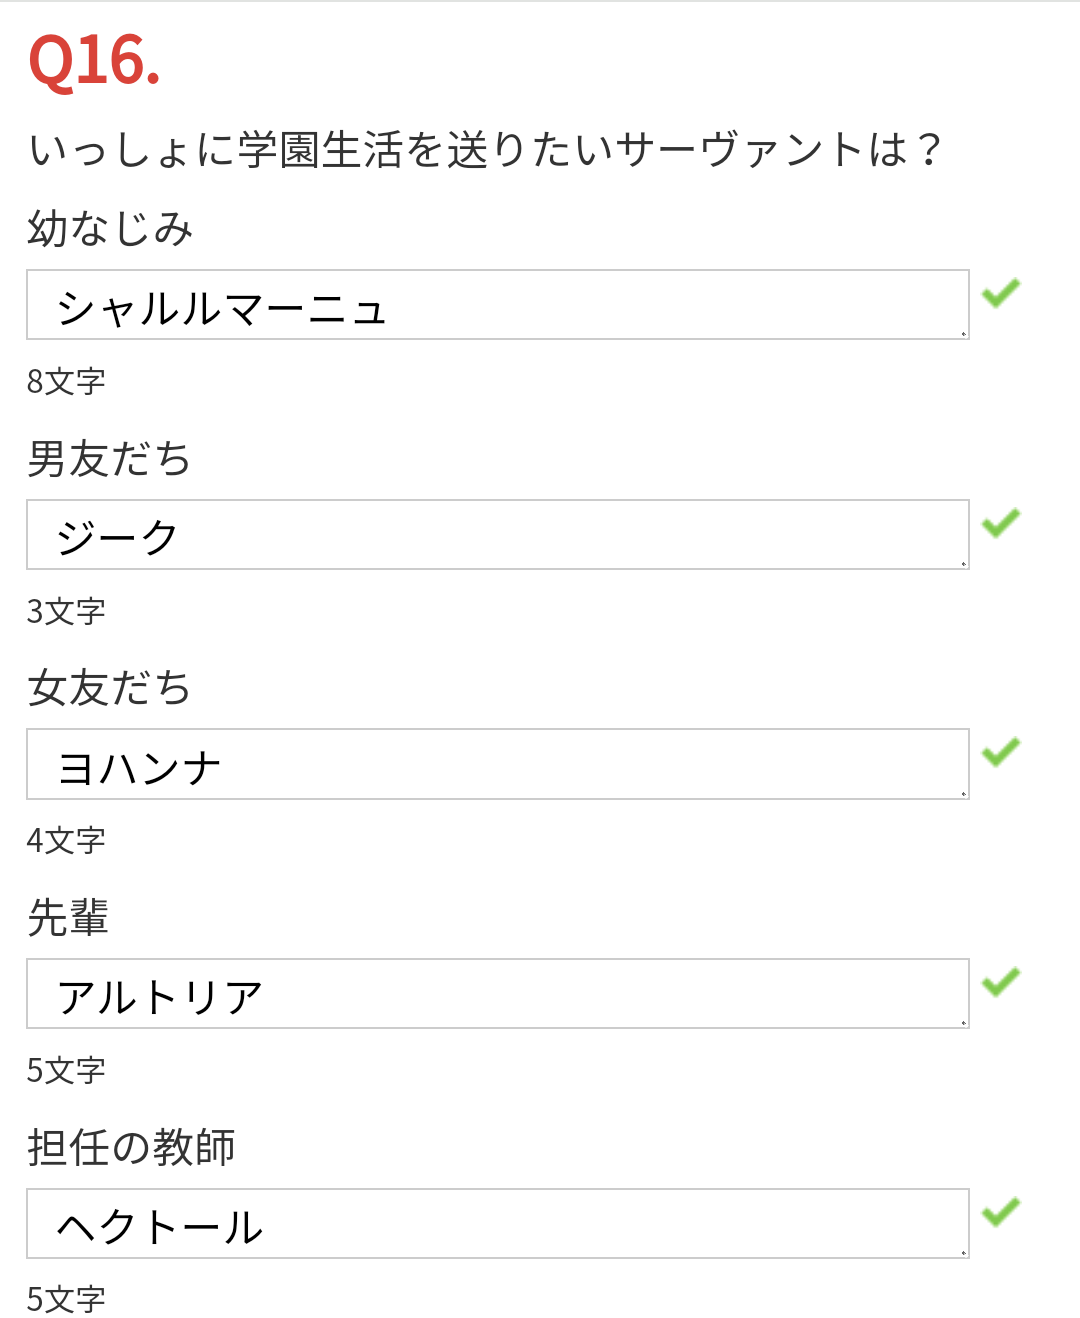Click the 女友だち label

point(109,688)
